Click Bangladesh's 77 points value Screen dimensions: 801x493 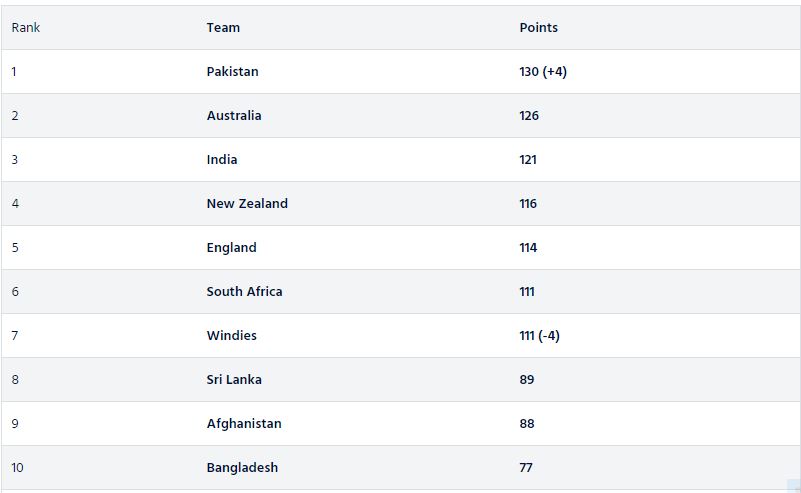point(526,468)
